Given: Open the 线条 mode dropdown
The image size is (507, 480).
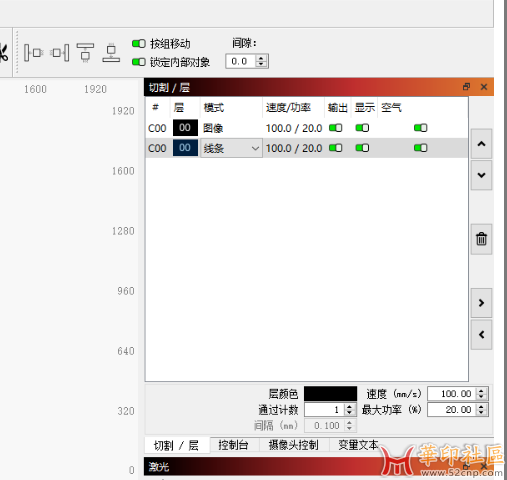Looking at the screenshot, I should (x=231, y=148).
